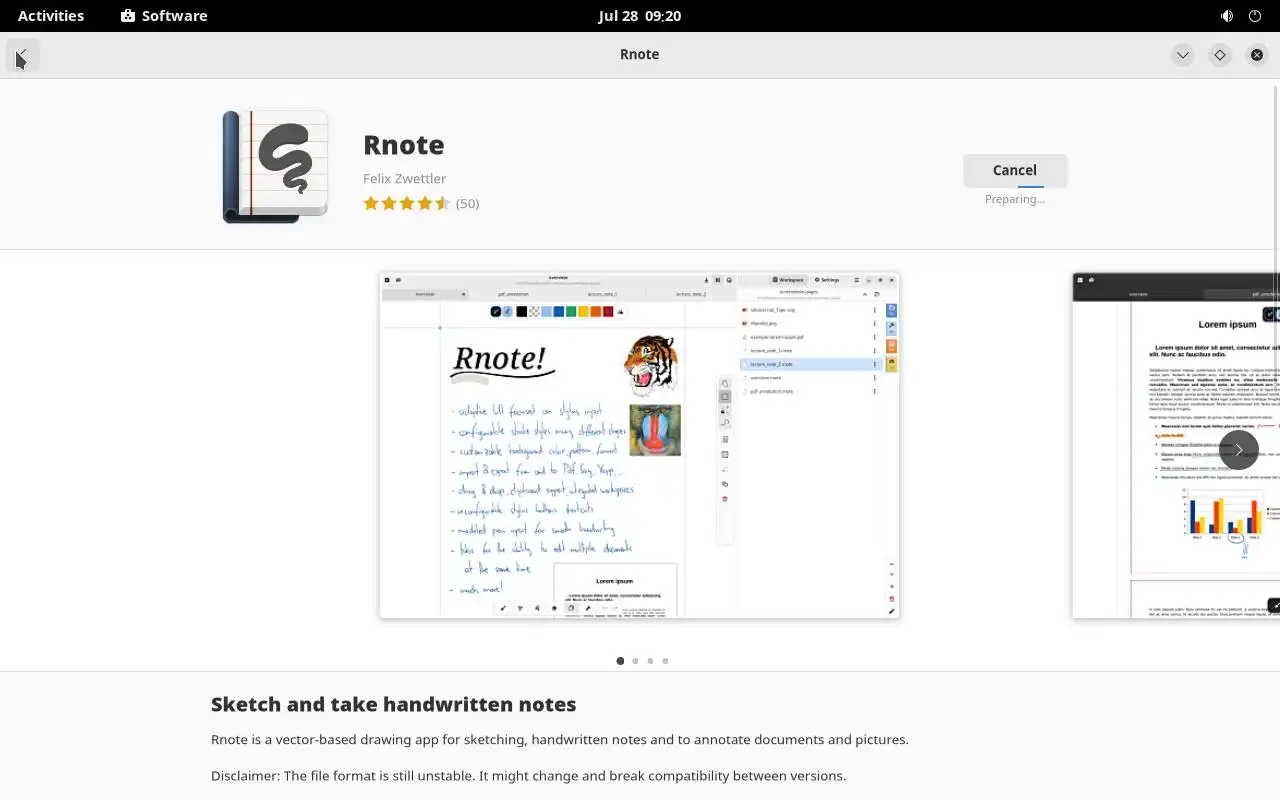
Task: Select the first carousel page dot
Action: tap(620, 661)
